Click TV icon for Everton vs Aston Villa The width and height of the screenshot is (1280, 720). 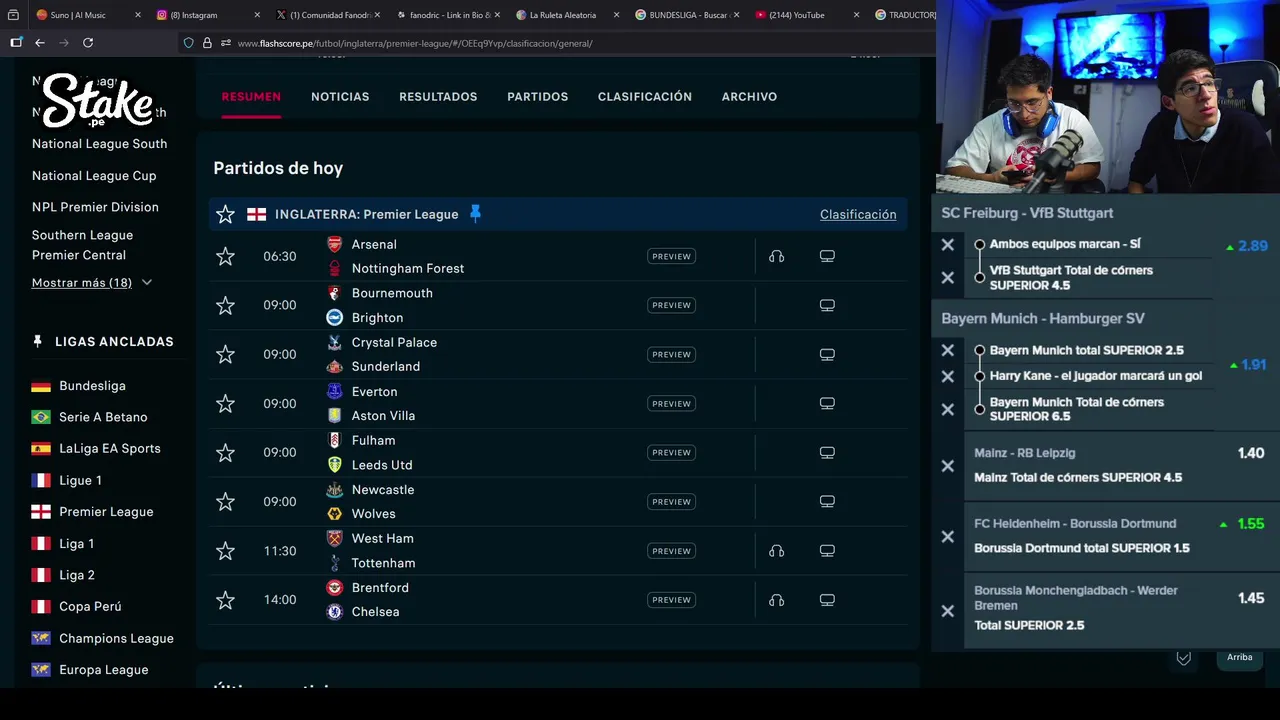(827, 404)
